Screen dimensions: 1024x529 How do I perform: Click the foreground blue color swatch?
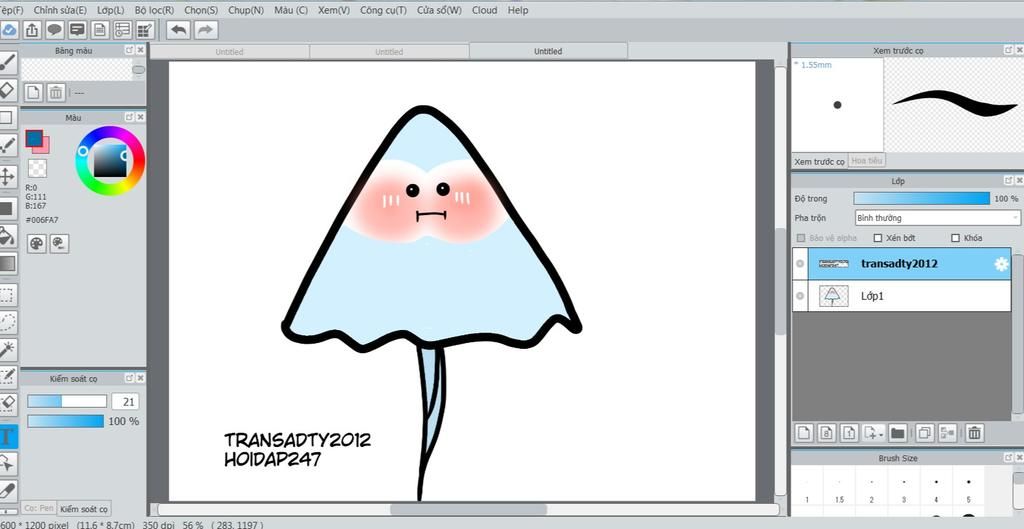point(34,138)
